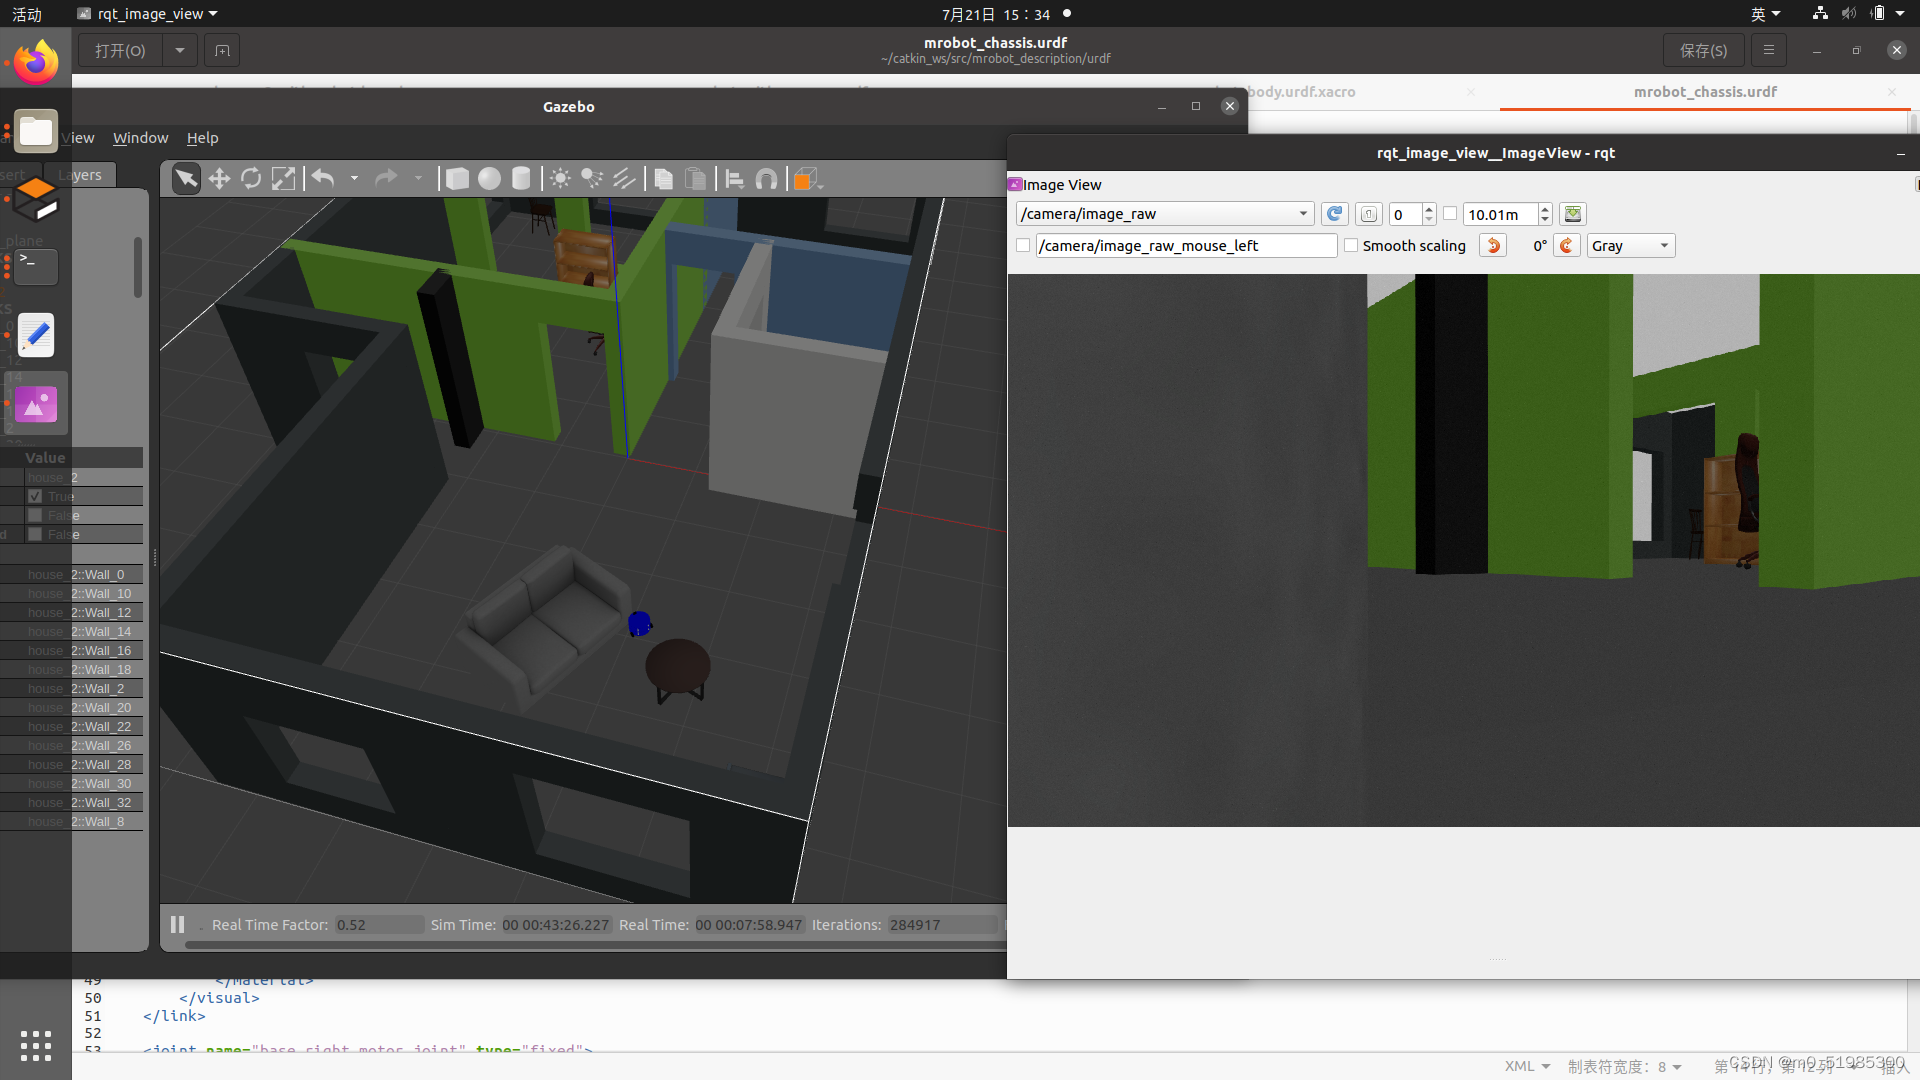The width and height of the screenshot is (1920, 1080).
Task: Open the Window menu in Gazebo
Action: point(140,138)
